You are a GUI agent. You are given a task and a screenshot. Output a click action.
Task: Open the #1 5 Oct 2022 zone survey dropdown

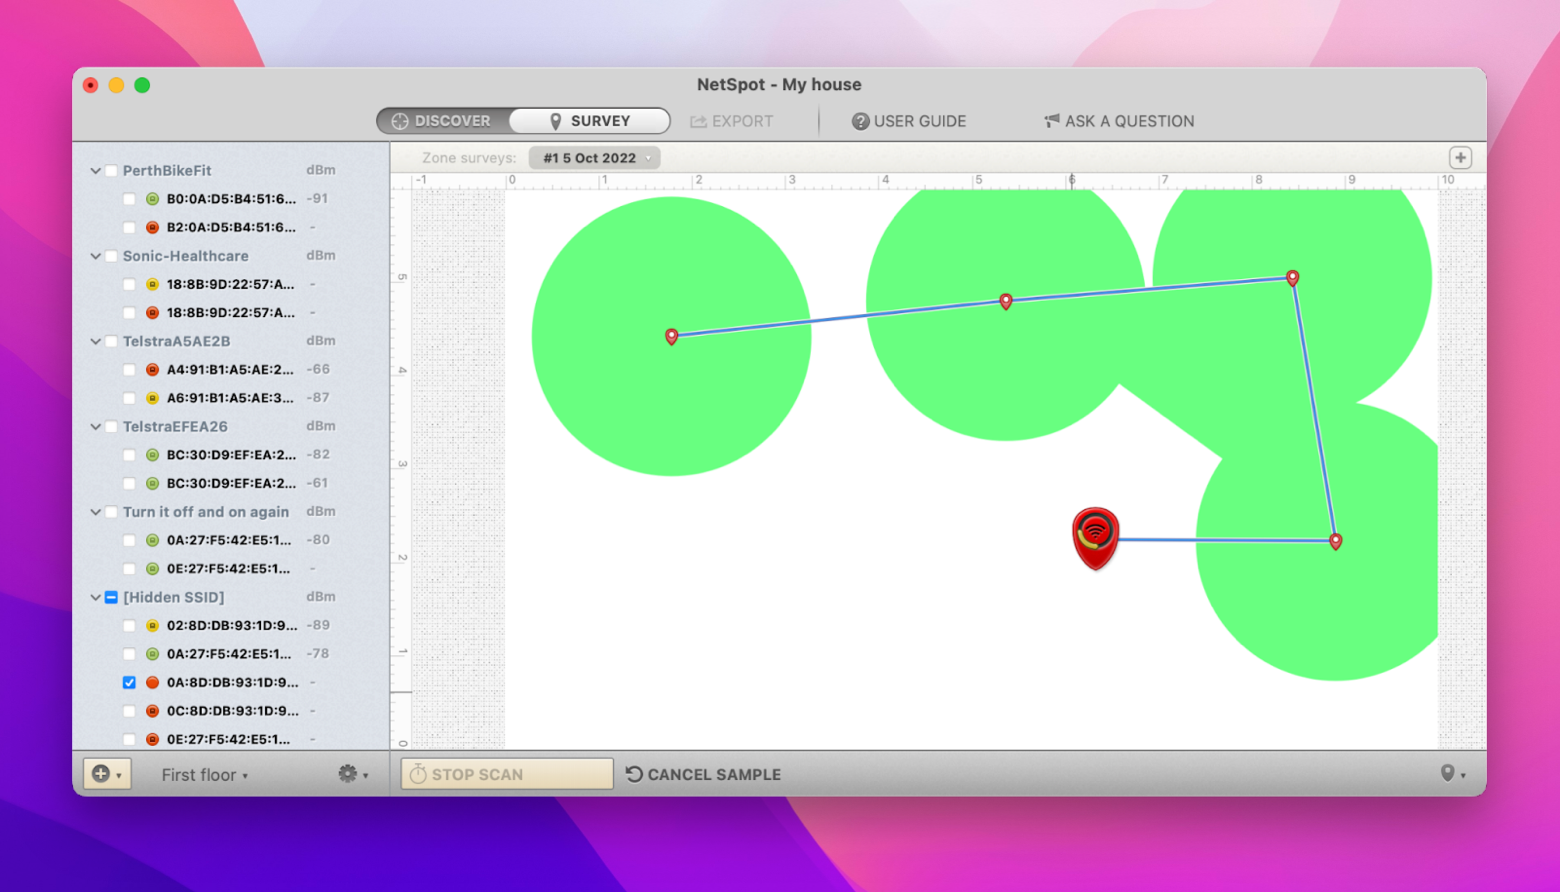point(594,158)
